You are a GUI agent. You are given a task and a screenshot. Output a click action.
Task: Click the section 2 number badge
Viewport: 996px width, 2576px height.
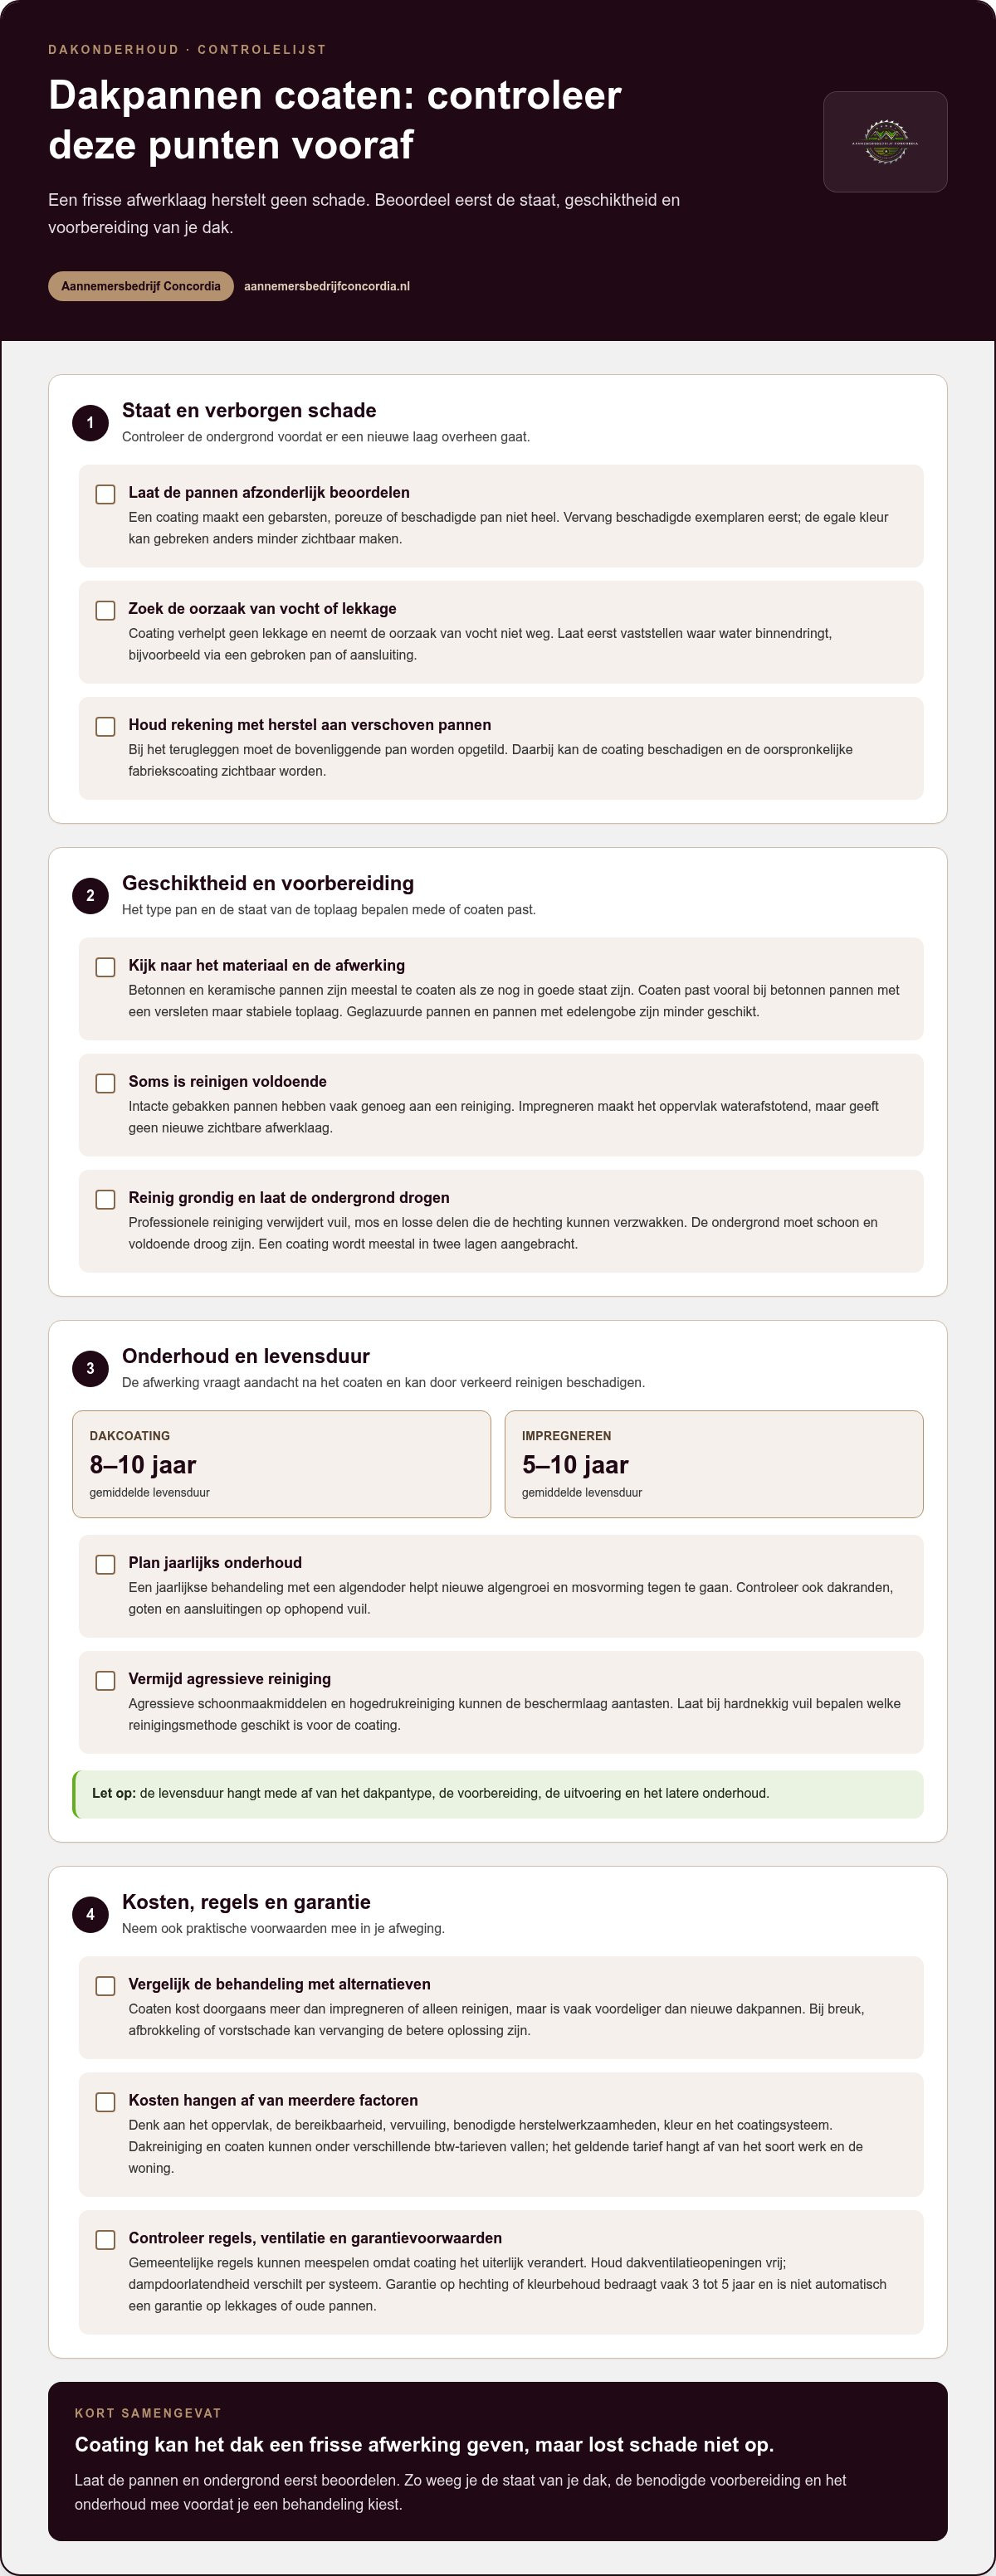coord(90,896)
